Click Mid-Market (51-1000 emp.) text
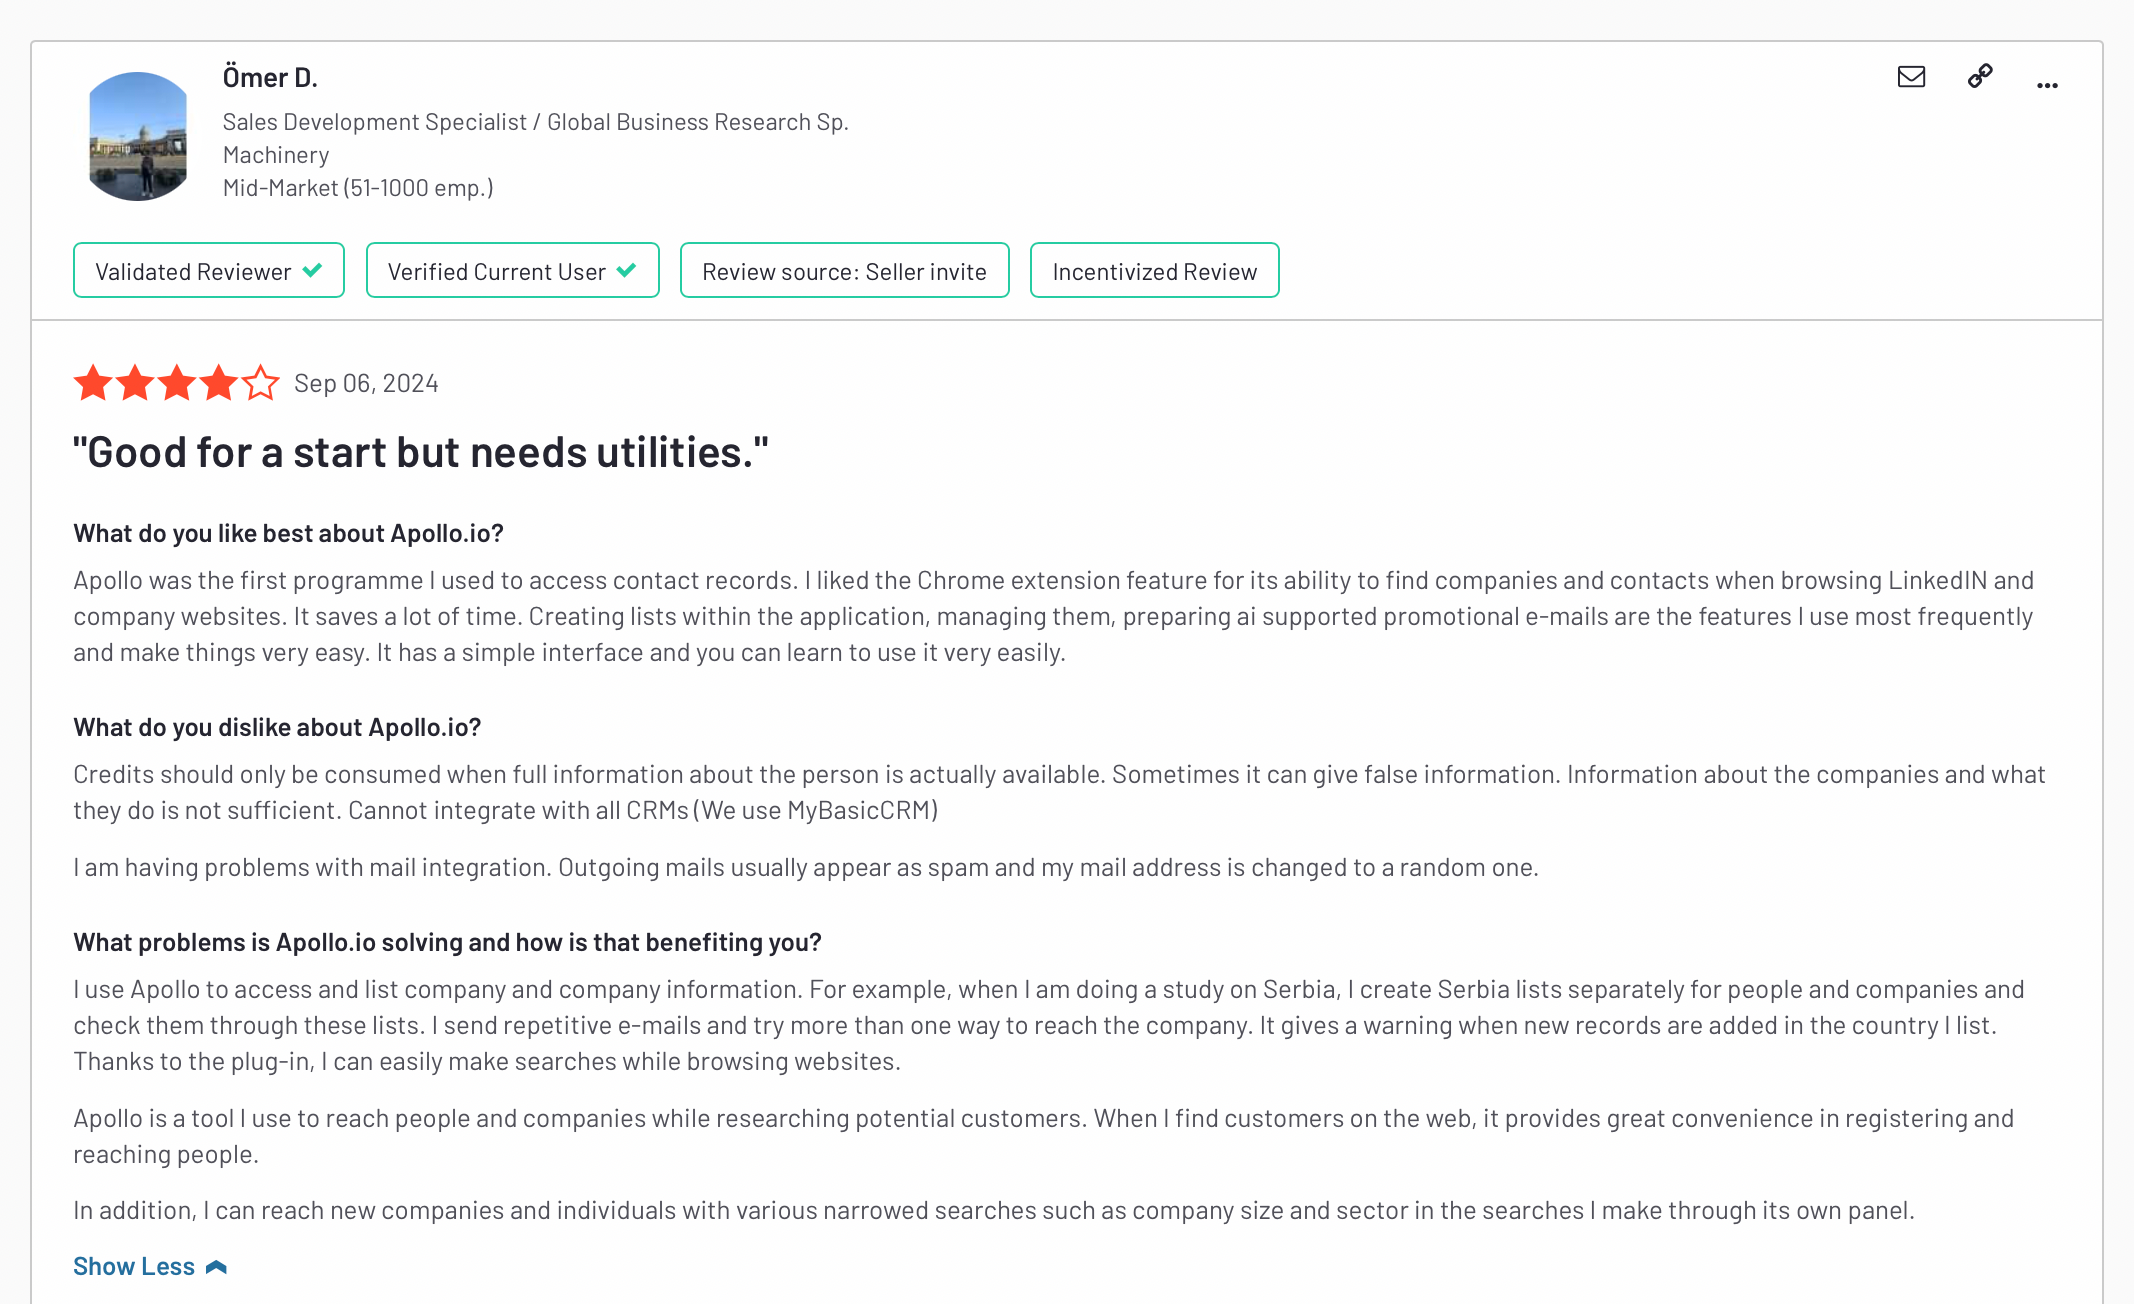The image size is (2134, 1304). (x=358, y=188)
